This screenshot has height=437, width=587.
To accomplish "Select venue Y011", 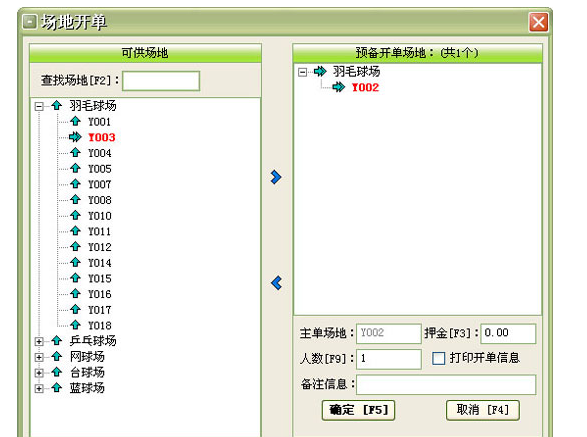I will pyautogui.click(x=100, y=232).
